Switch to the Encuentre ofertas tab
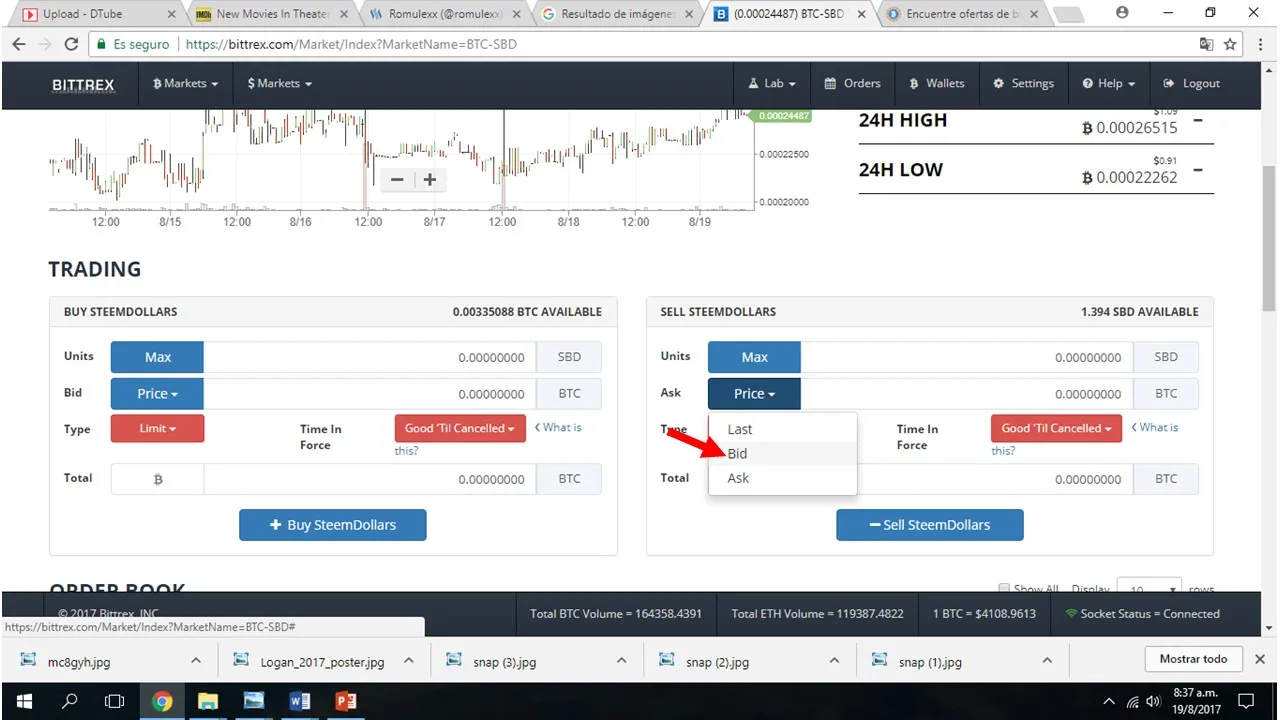The height and width of the screenshot is (720, 1280). click(964, 14)
